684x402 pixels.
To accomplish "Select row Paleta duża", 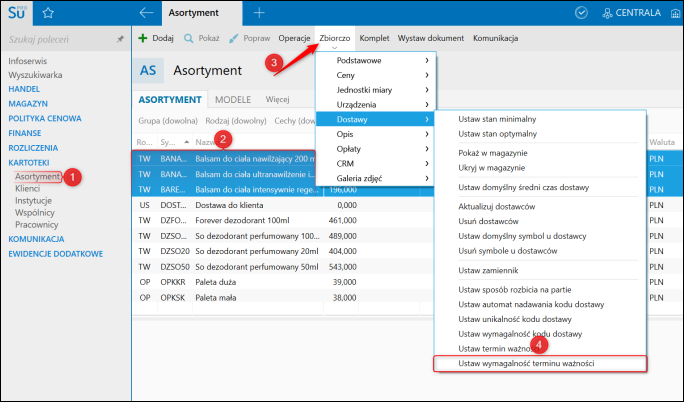I will 215,282.
